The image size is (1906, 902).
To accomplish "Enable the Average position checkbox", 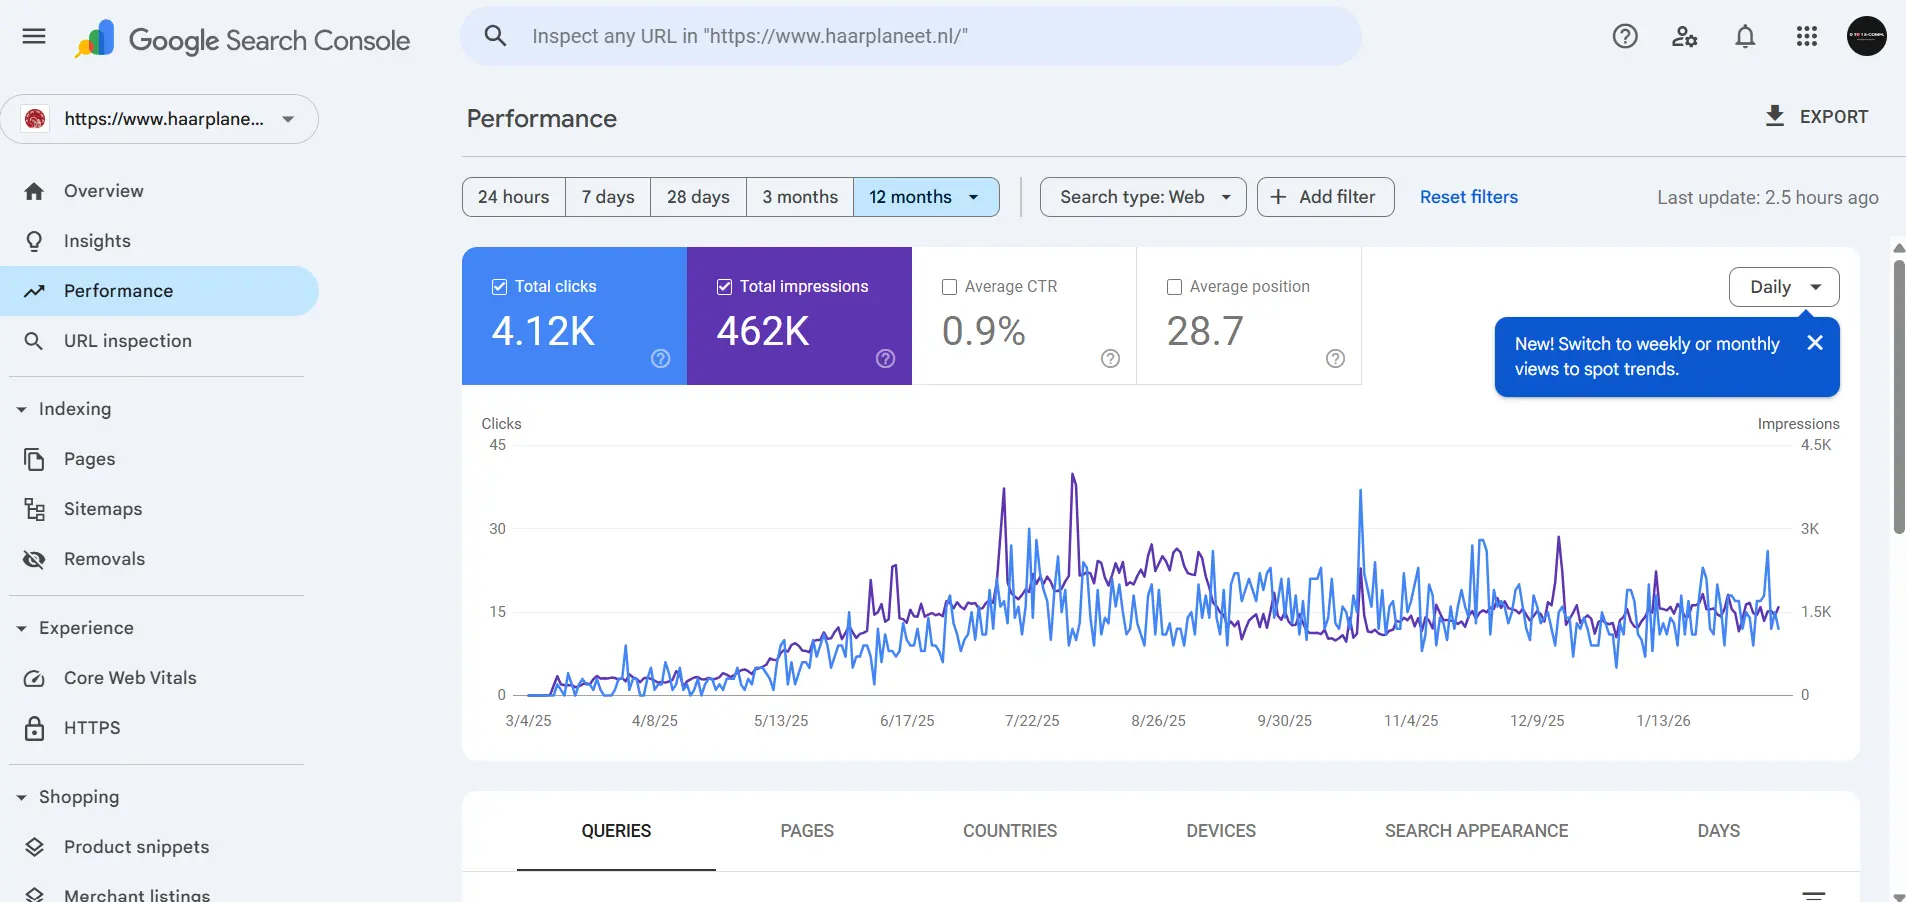I will pos(1175,287).
